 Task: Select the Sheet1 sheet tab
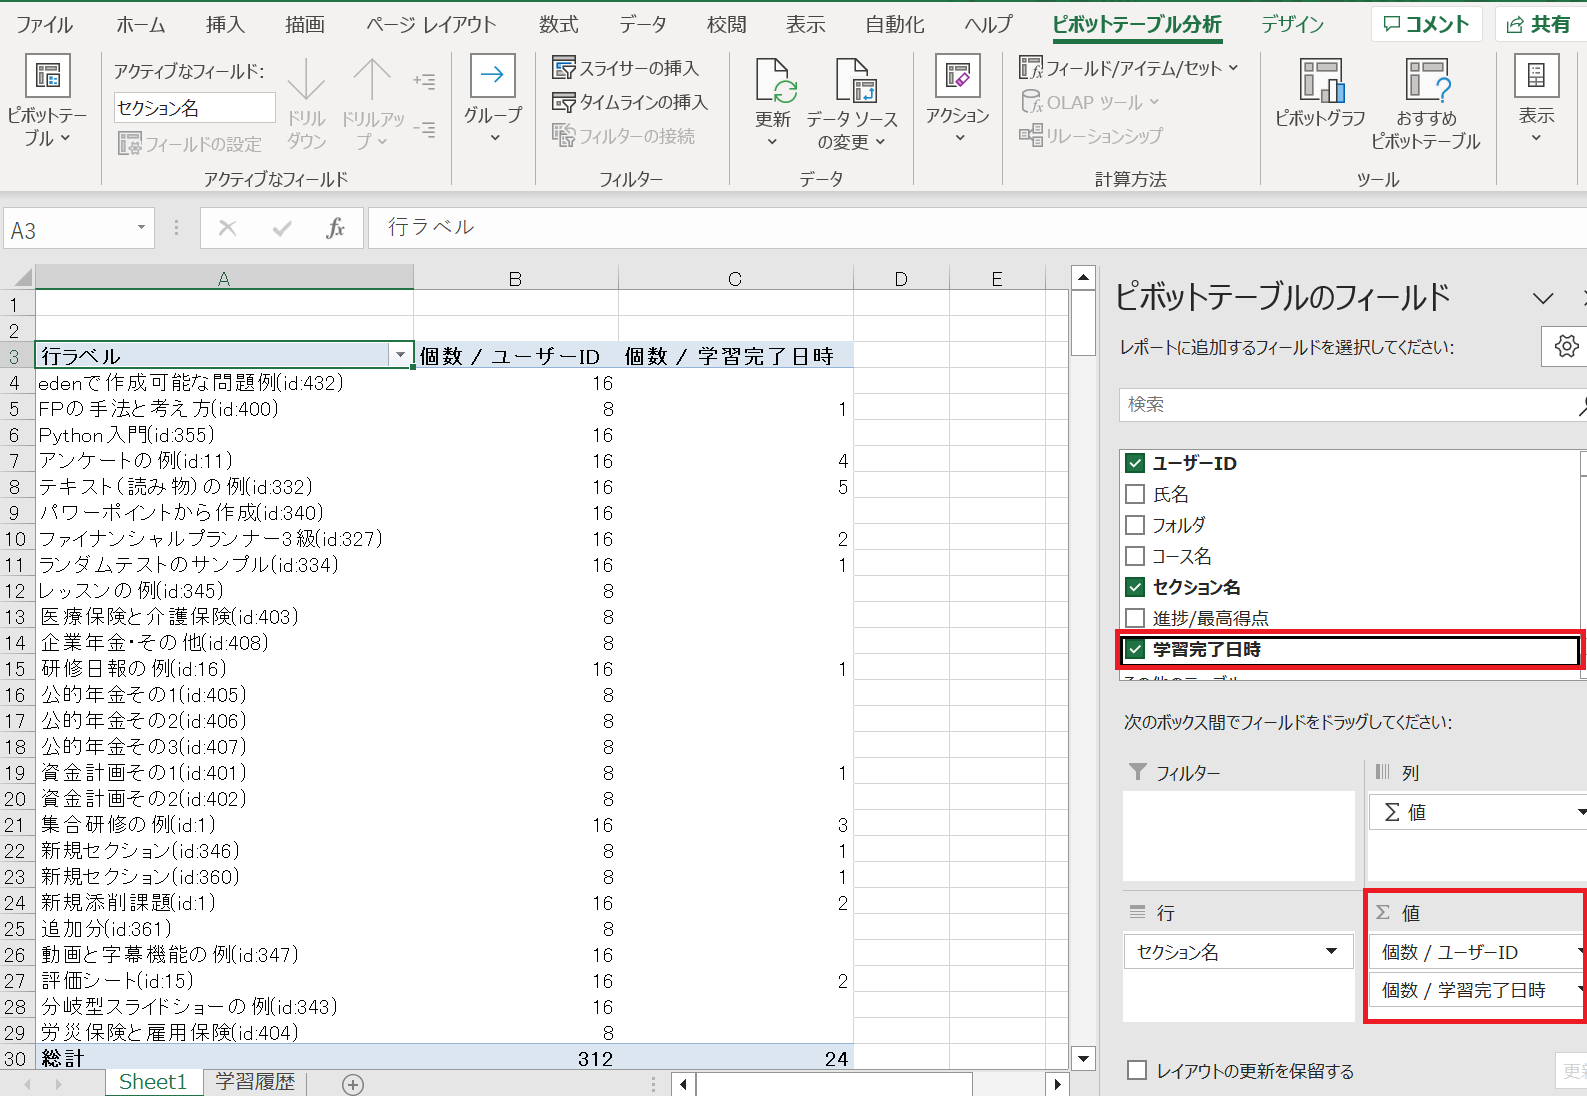point(153,1082)
